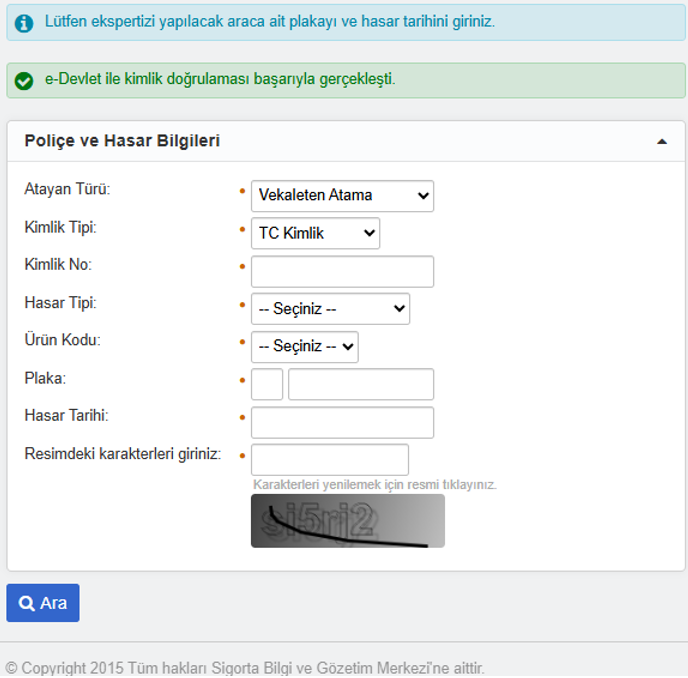Click the copyright notice in the footer
Screen dimensions: 688x678
click(245, 667)
